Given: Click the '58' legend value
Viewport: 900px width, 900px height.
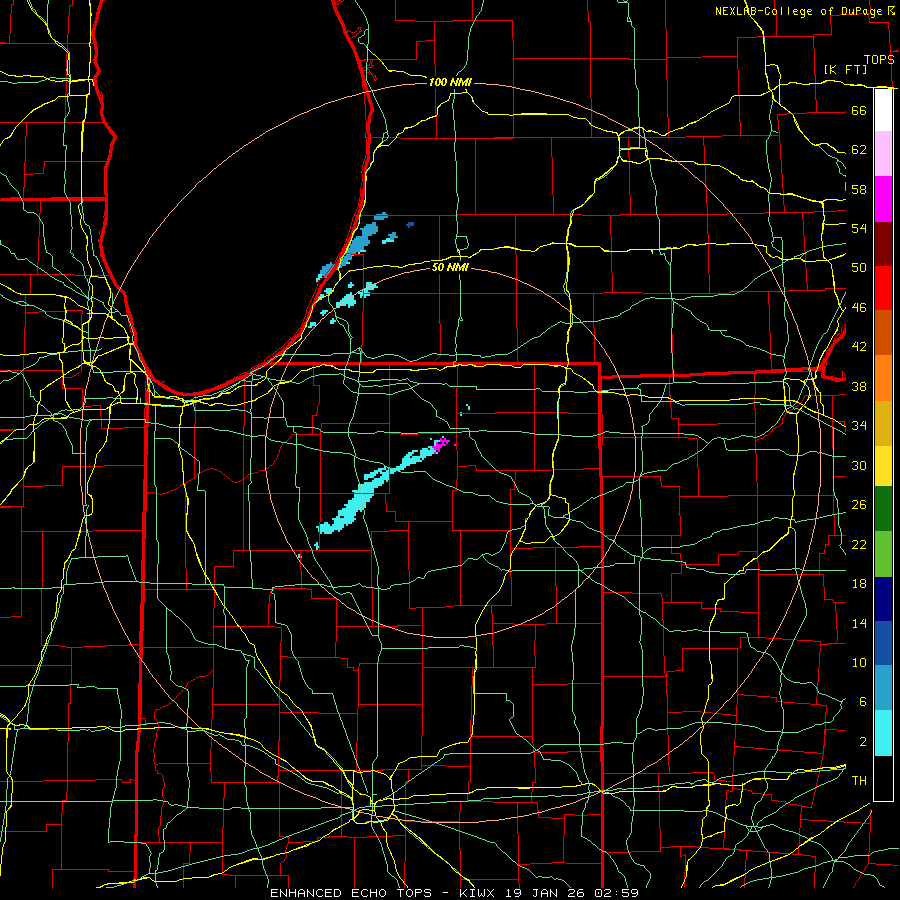Looking at the screenshot, I should tap(859, 189).
